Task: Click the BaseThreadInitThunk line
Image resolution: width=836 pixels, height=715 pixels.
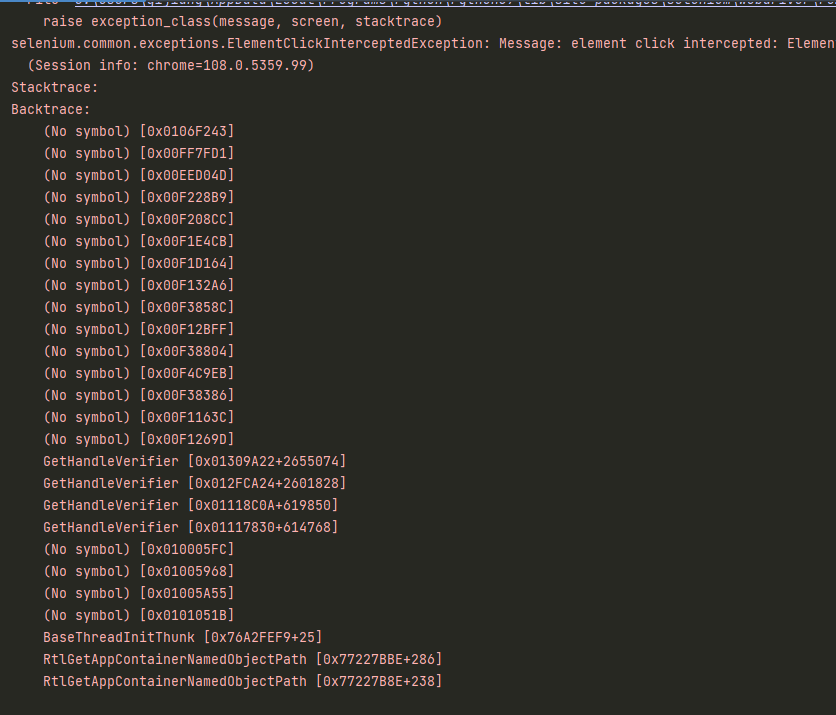Action: (182, 637)
